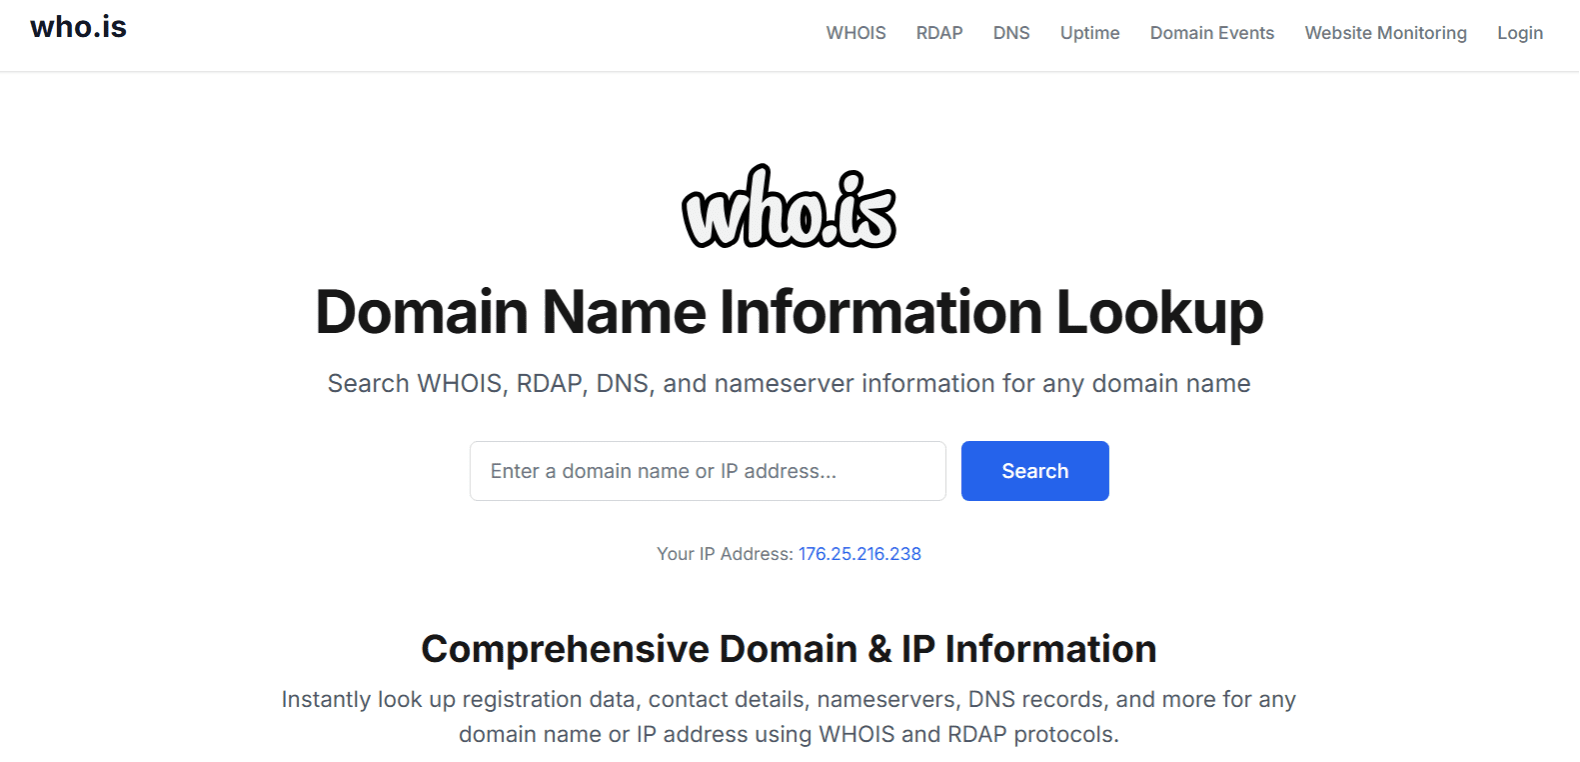Image resolution: width=1580 pixels, height=762 pixels.
Task: Click the 'Your IP Address:' label
Action: point(724,554)
